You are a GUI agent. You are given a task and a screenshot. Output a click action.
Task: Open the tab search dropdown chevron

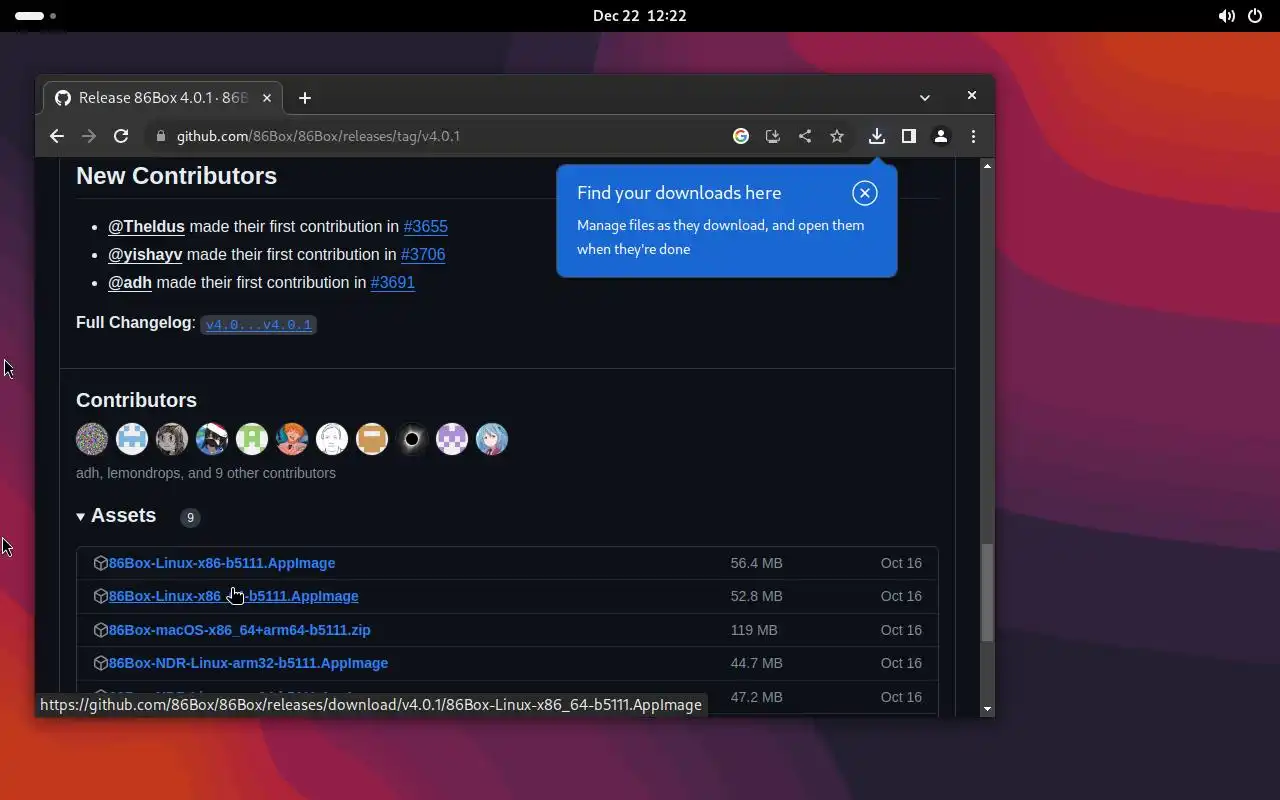pos(925,97)
